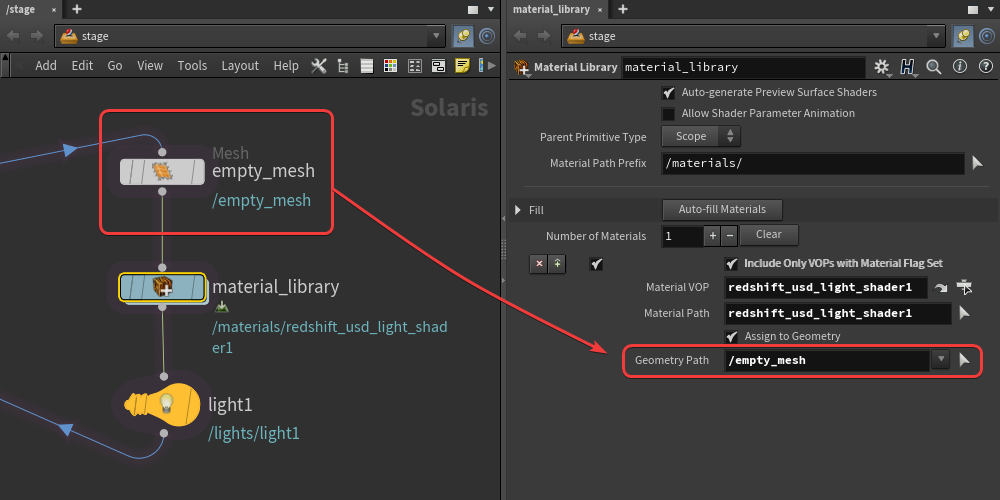Go back in the parameter pane path

(x=520, y=36)
